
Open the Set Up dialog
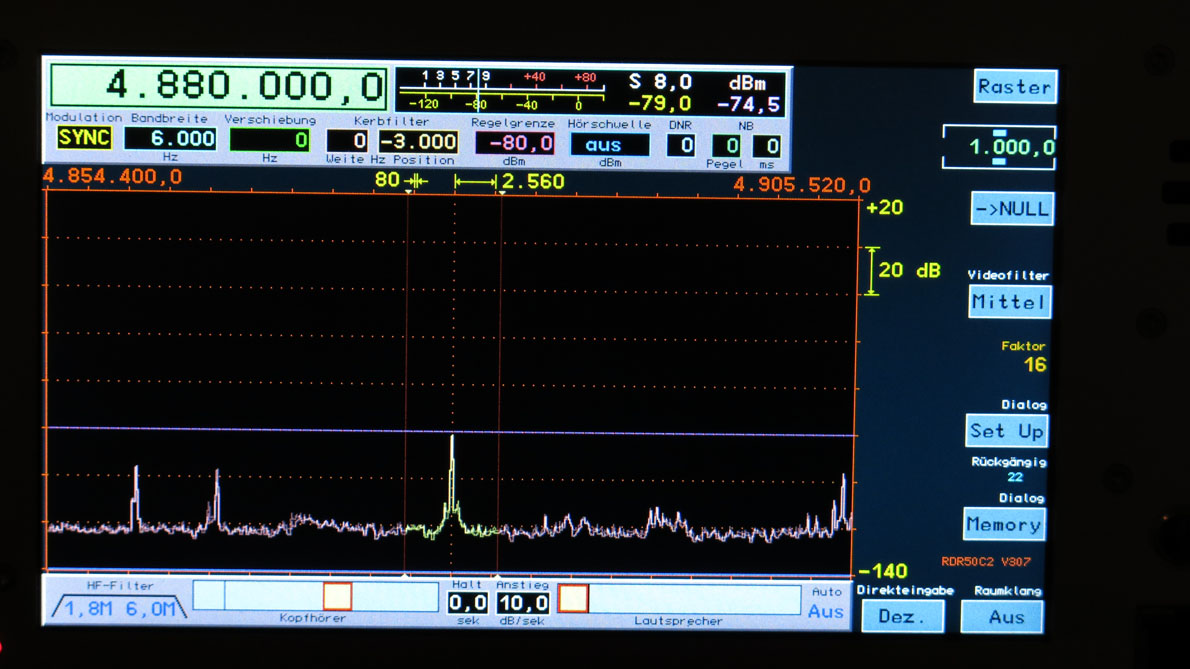[1005, 431]
